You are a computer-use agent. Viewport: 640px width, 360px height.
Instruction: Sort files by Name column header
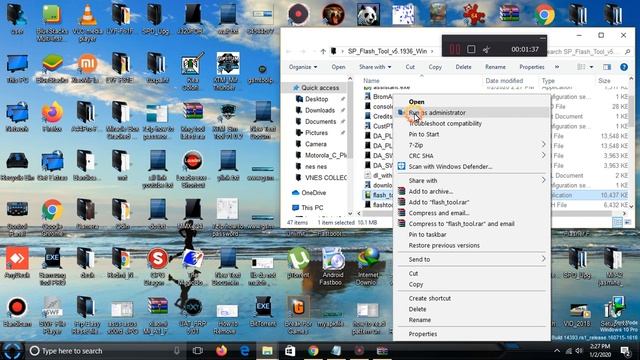click(x=371, y=81)
